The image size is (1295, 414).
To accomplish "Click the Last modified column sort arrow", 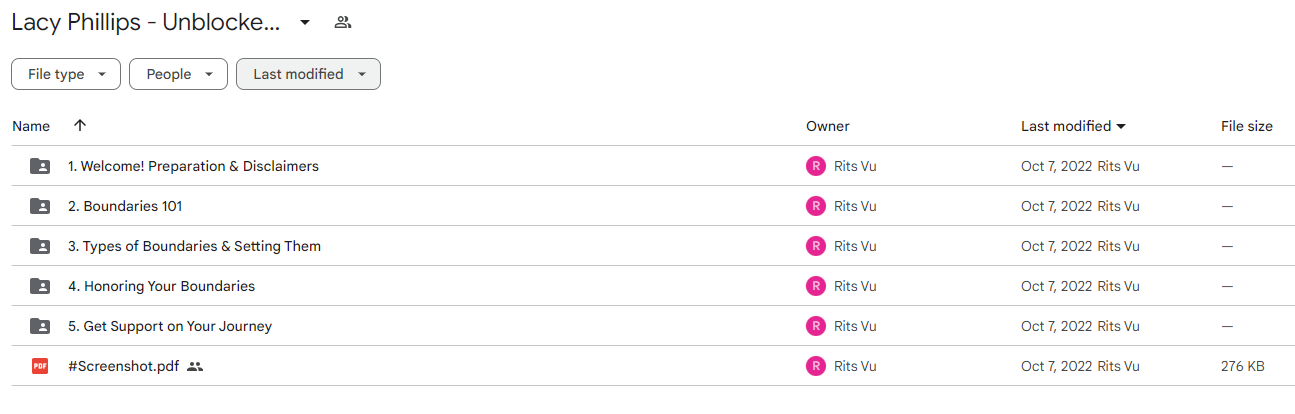I will click(1121, 126).
